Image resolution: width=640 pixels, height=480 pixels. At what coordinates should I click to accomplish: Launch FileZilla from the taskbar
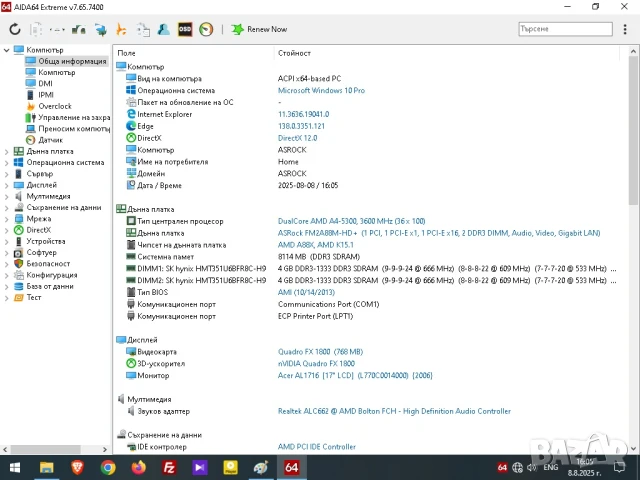pyautogui.click(x=169, y=467)
